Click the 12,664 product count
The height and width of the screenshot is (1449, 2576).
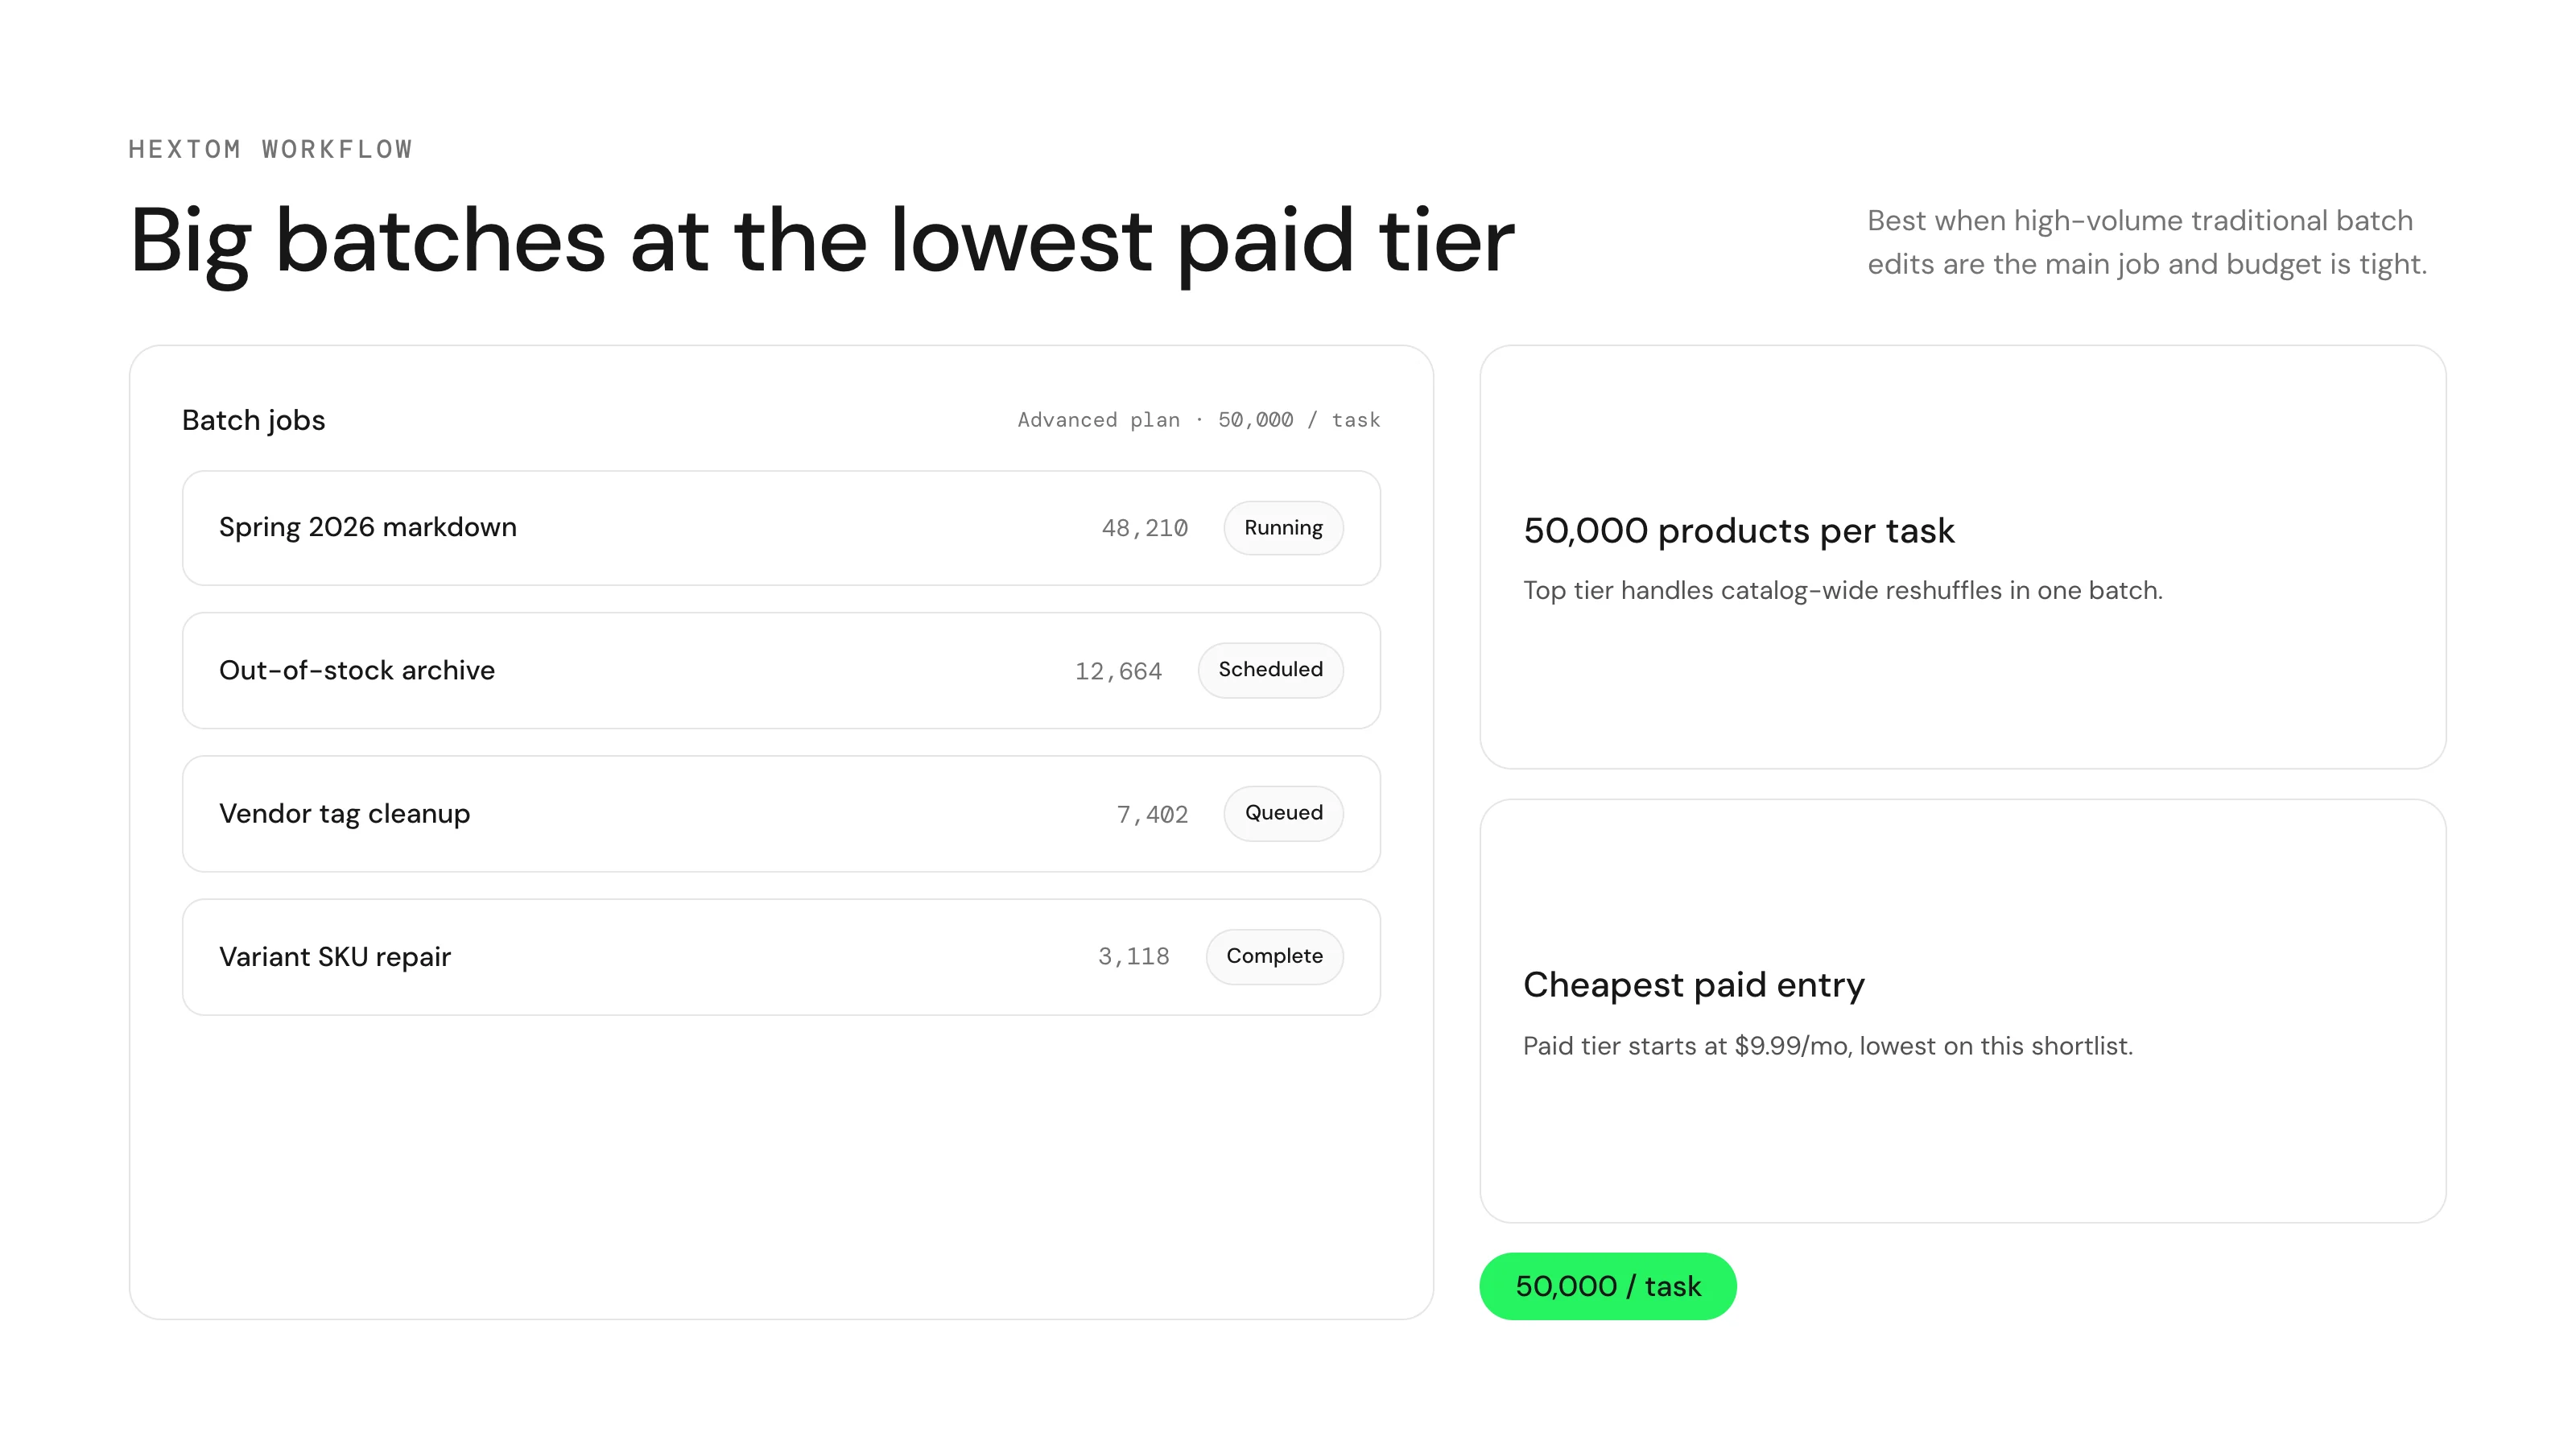(x=1118, y=671)
